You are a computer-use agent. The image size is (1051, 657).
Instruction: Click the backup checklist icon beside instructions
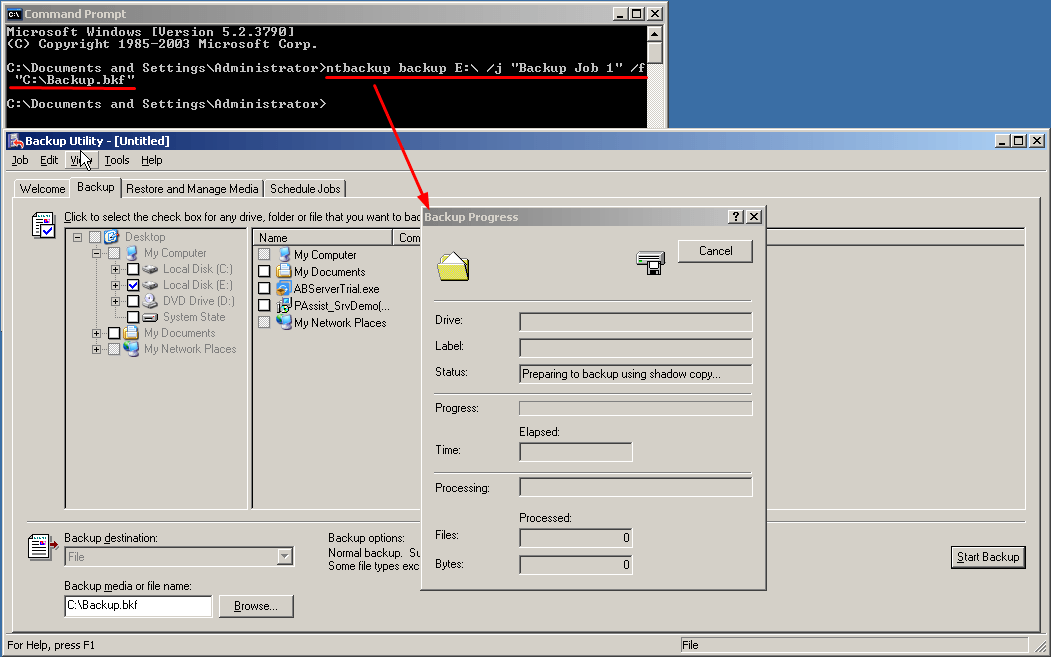coord(44,225)
